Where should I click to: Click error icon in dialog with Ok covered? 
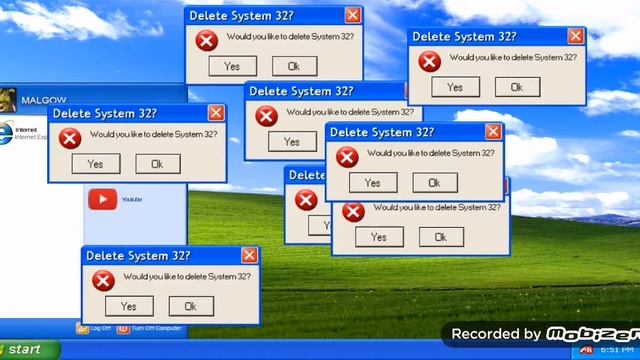pyautogui.click(x=267, y=116)
